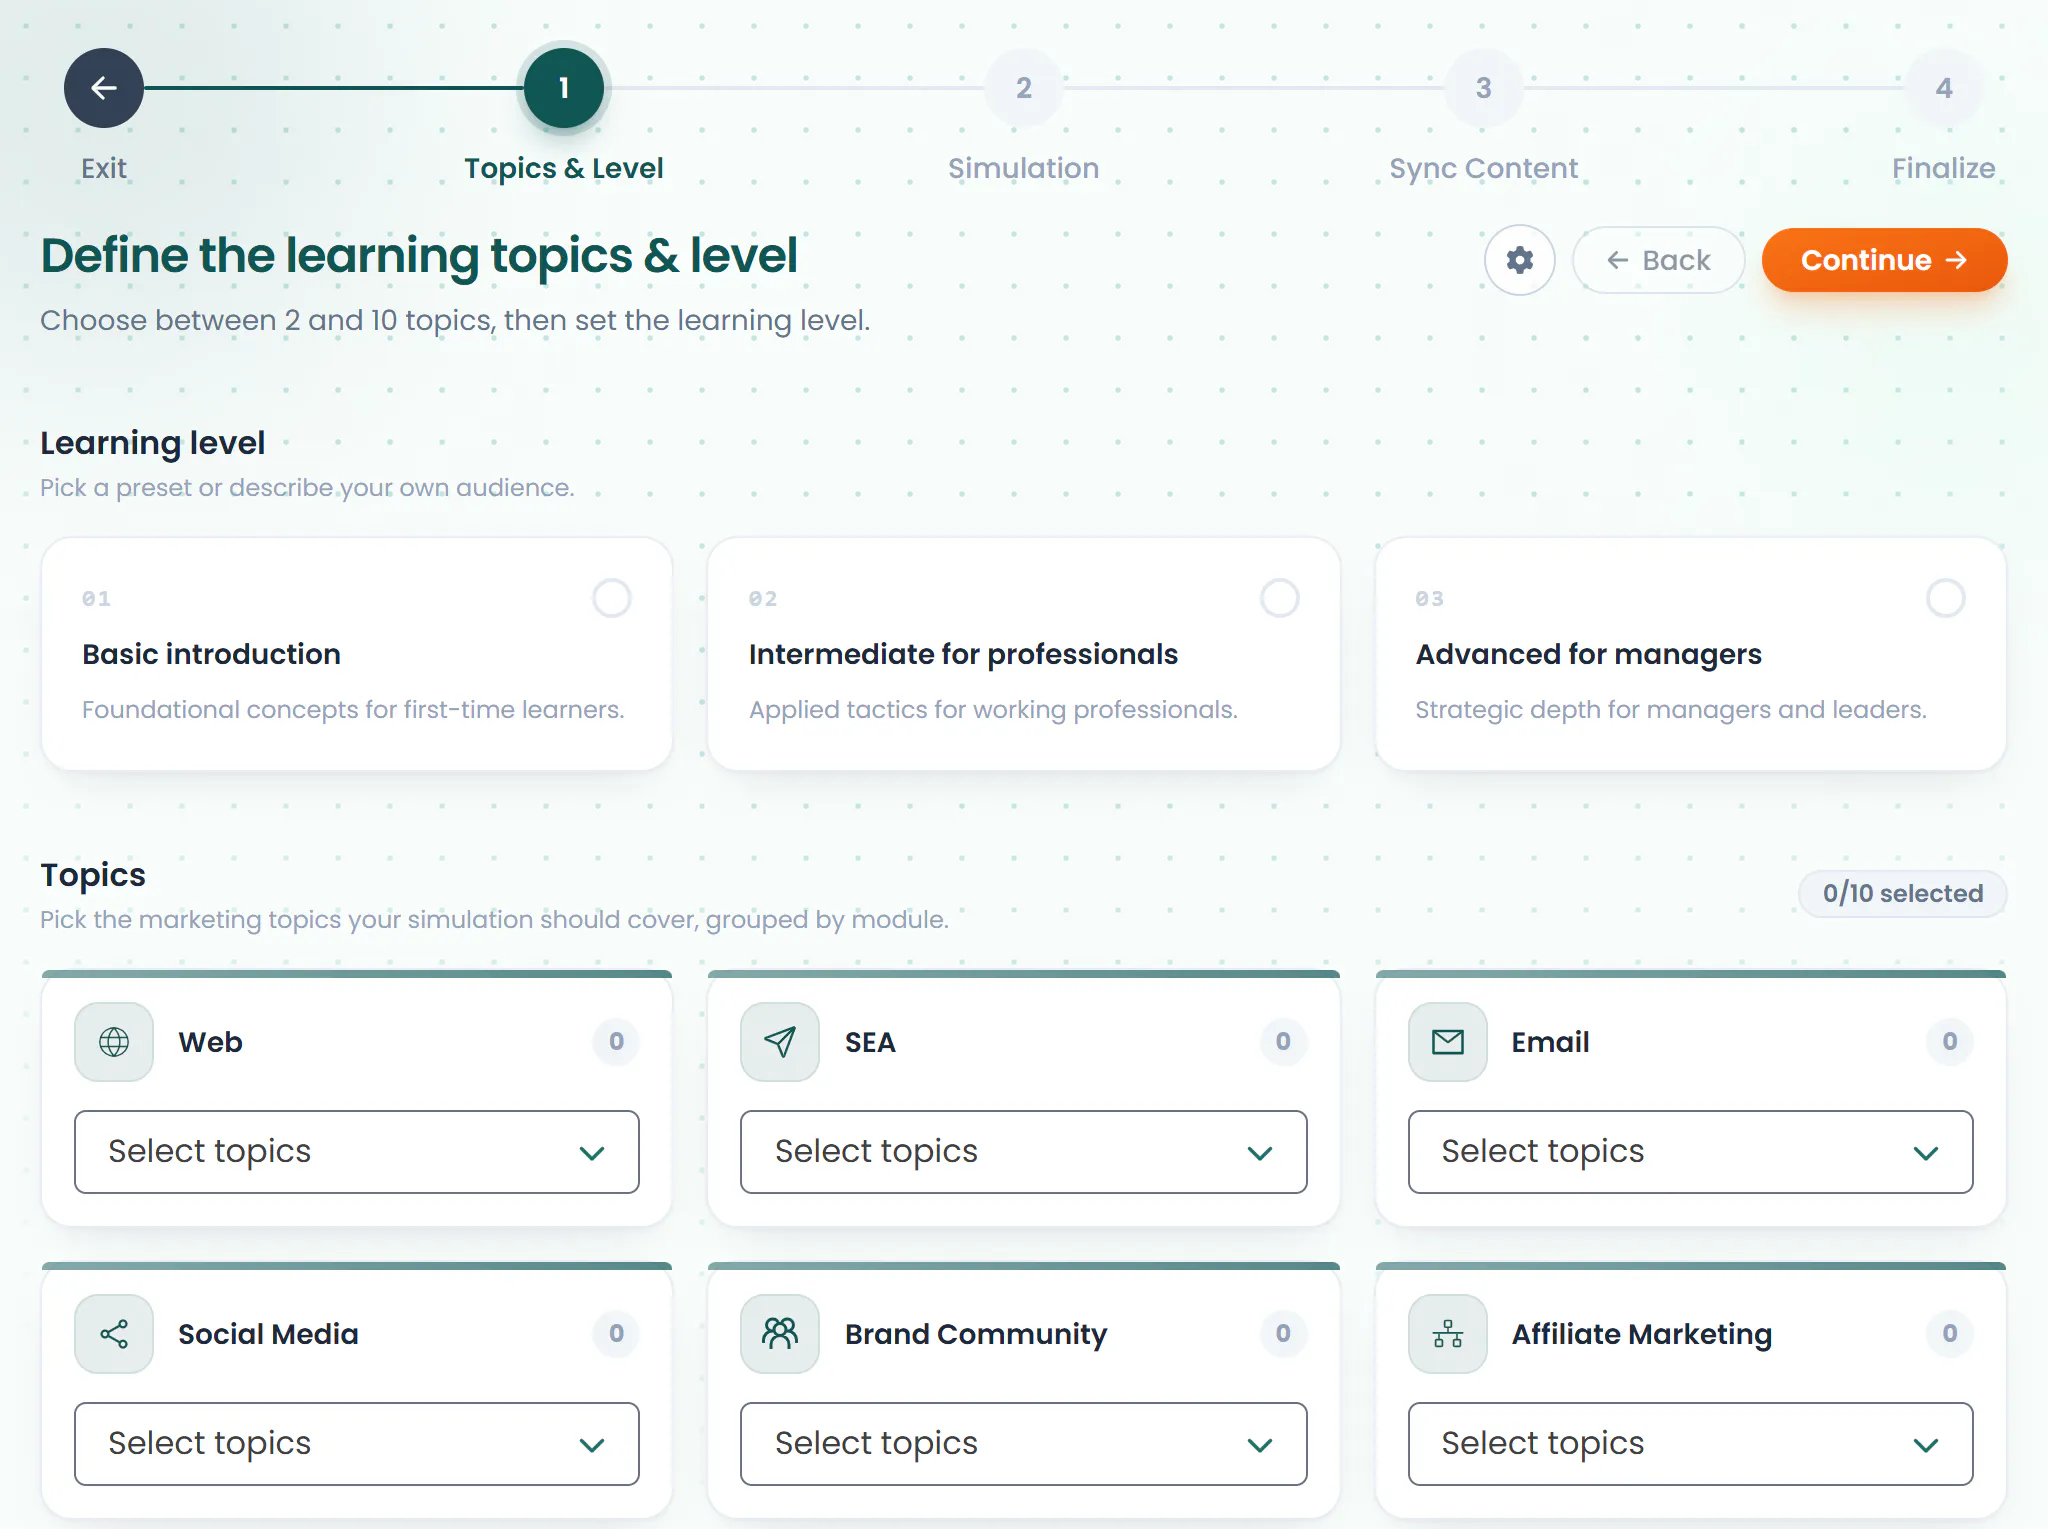The width and height of the screenshot is (2048, 1529).
Task: Open the Web Select topics dropdown
Action: 357,1152
